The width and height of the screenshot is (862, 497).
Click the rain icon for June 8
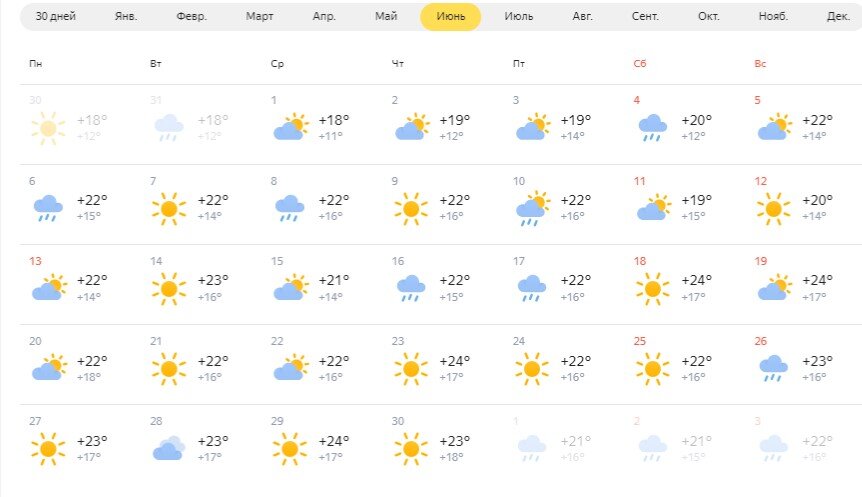pos(290,208)
